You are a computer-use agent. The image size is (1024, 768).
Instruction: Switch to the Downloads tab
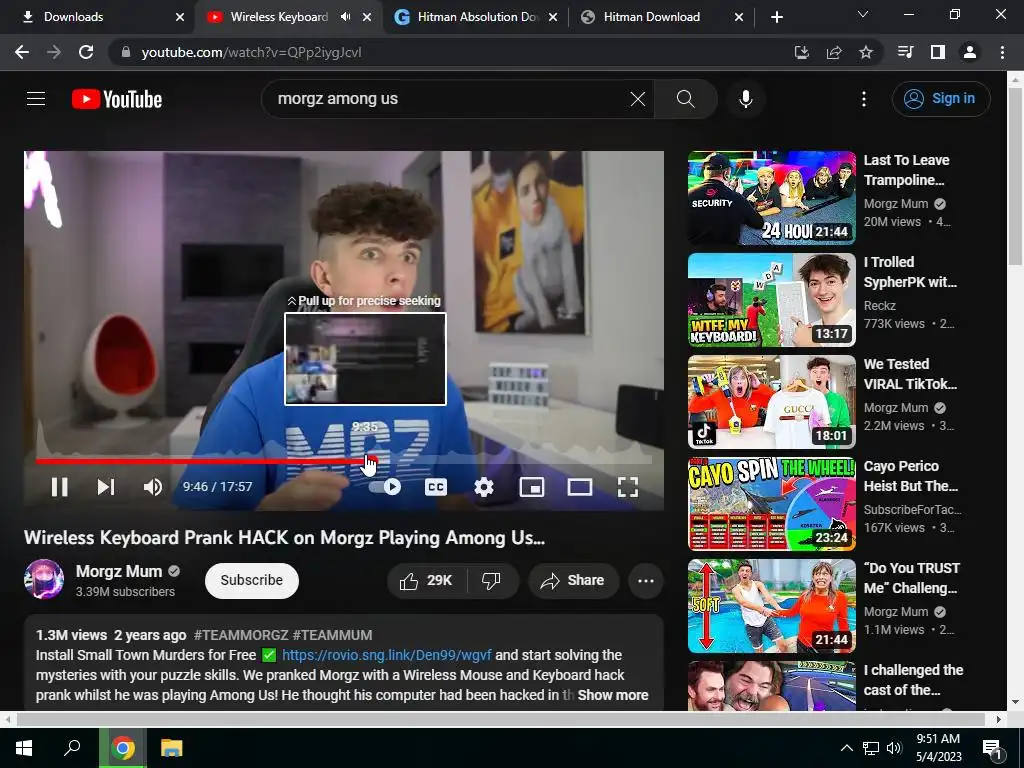click(97, 17)
